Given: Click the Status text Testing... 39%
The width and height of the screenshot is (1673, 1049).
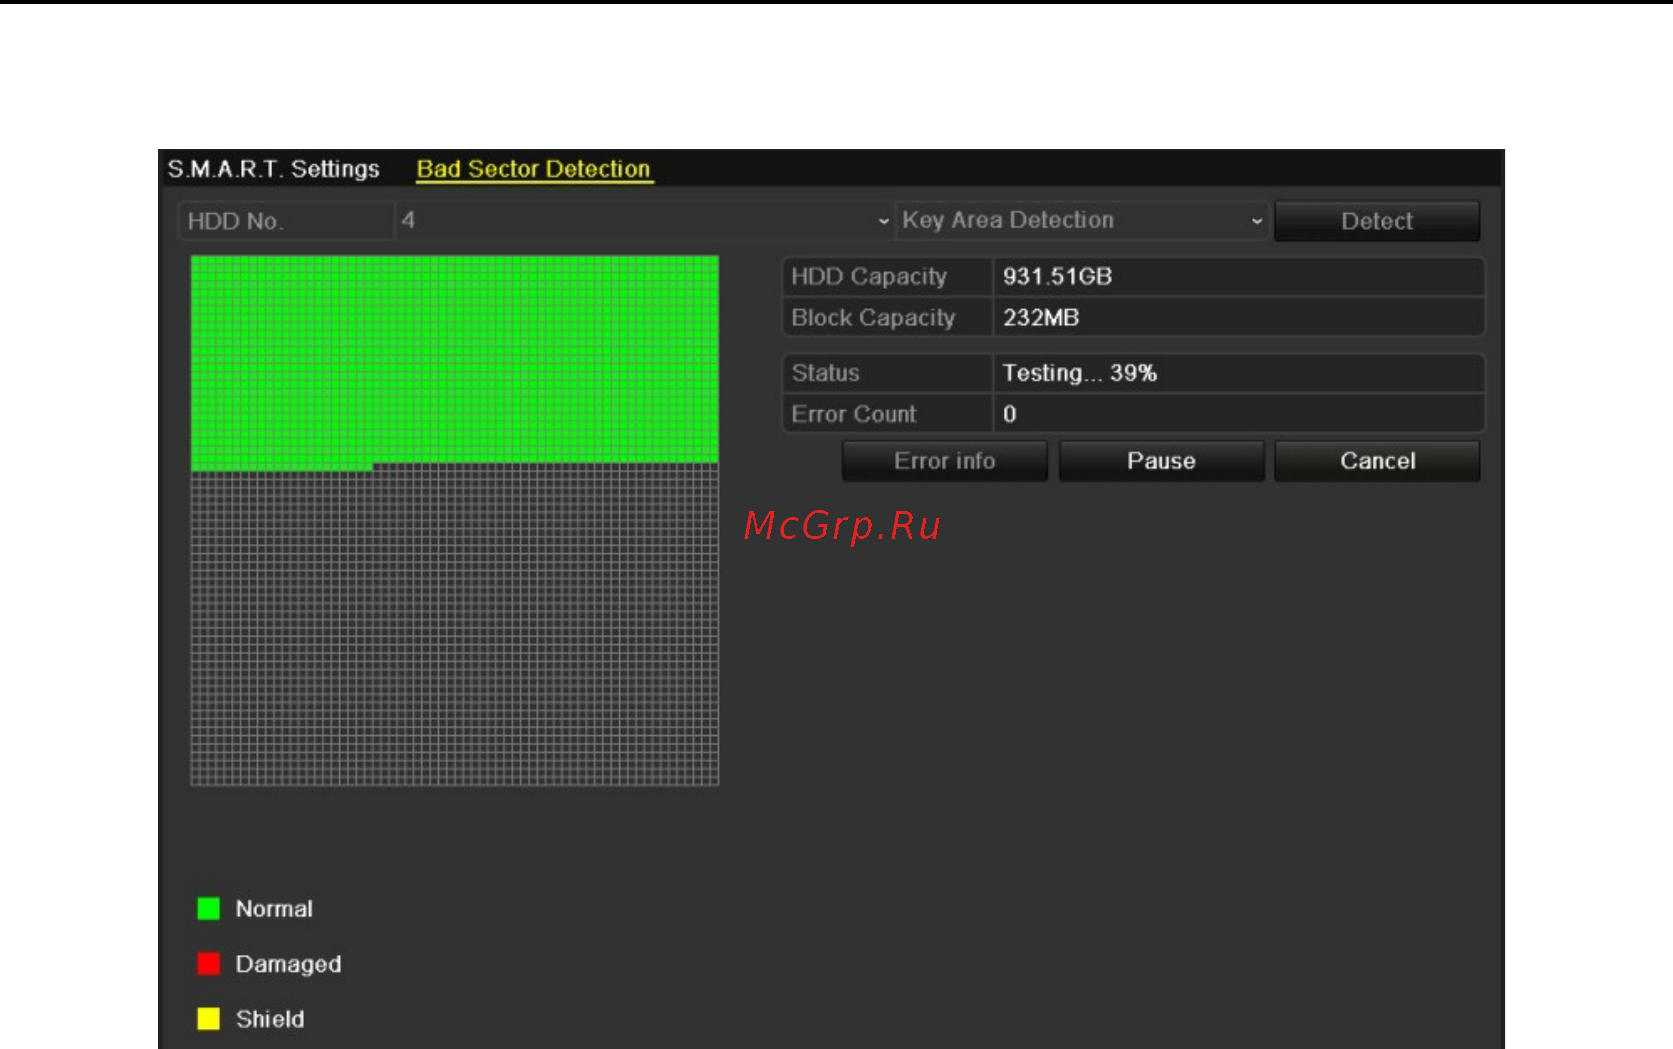Looking at the screenshot, I should [1080, 373].
